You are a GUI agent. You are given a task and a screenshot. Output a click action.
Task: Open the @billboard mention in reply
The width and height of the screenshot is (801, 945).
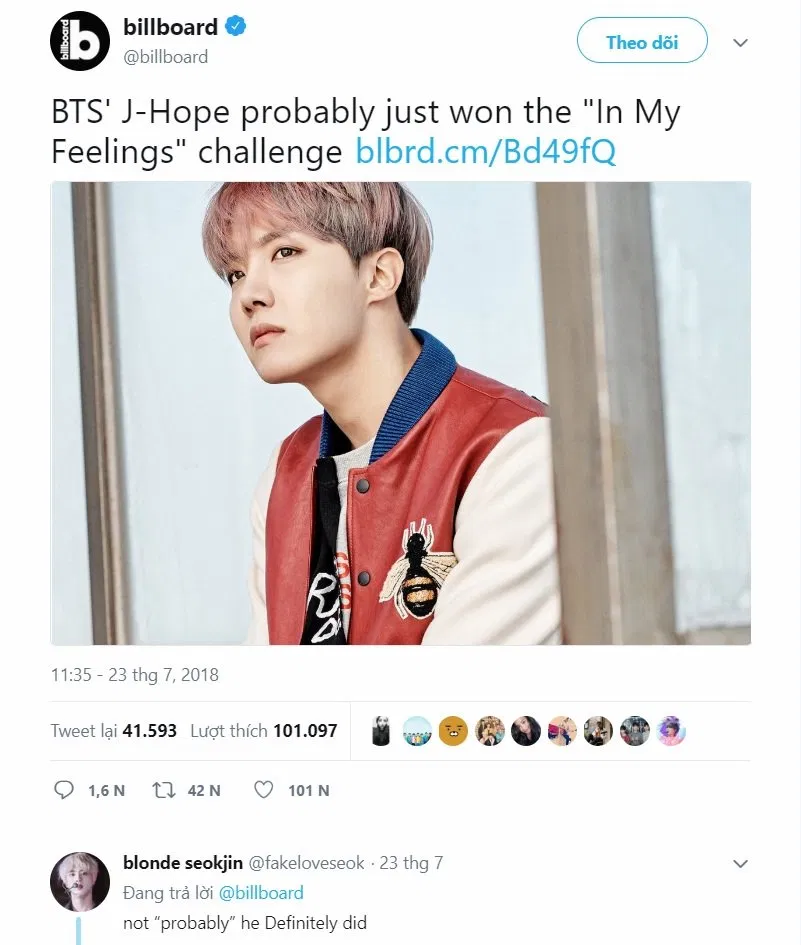(261, 893)
